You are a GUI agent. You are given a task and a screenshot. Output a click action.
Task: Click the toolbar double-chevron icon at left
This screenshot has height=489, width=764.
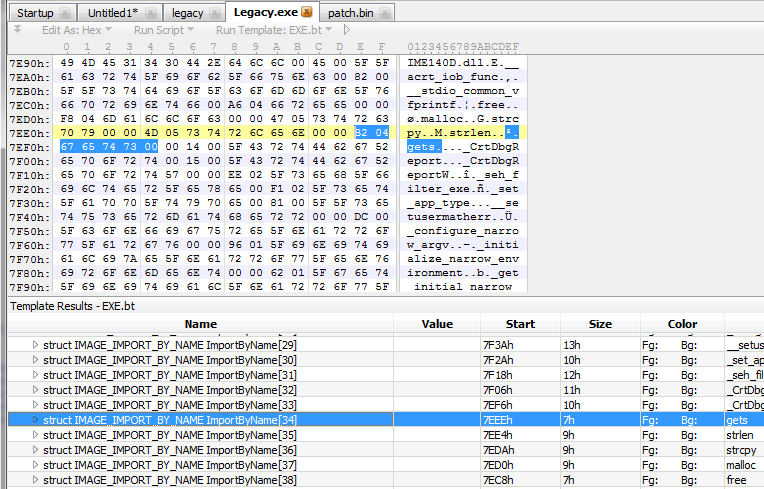(x=17, y=30)
